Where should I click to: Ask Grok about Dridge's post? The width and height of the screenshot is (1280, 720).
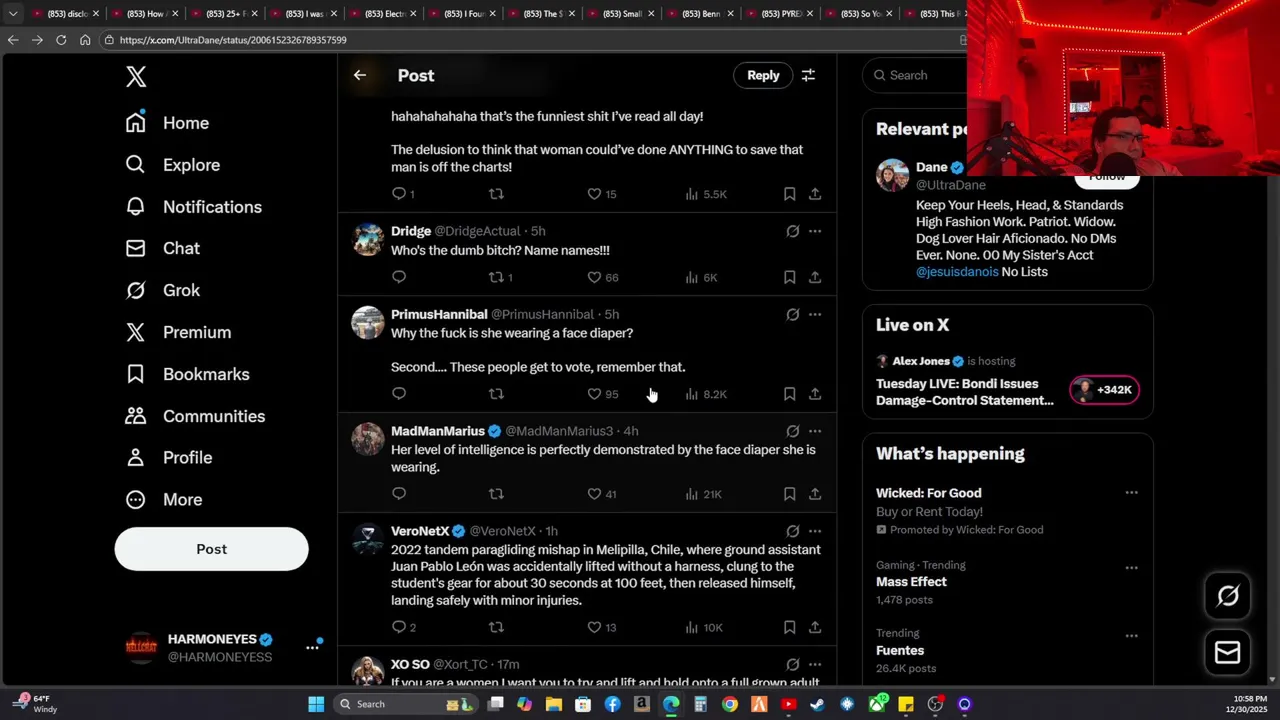point(792,231)
